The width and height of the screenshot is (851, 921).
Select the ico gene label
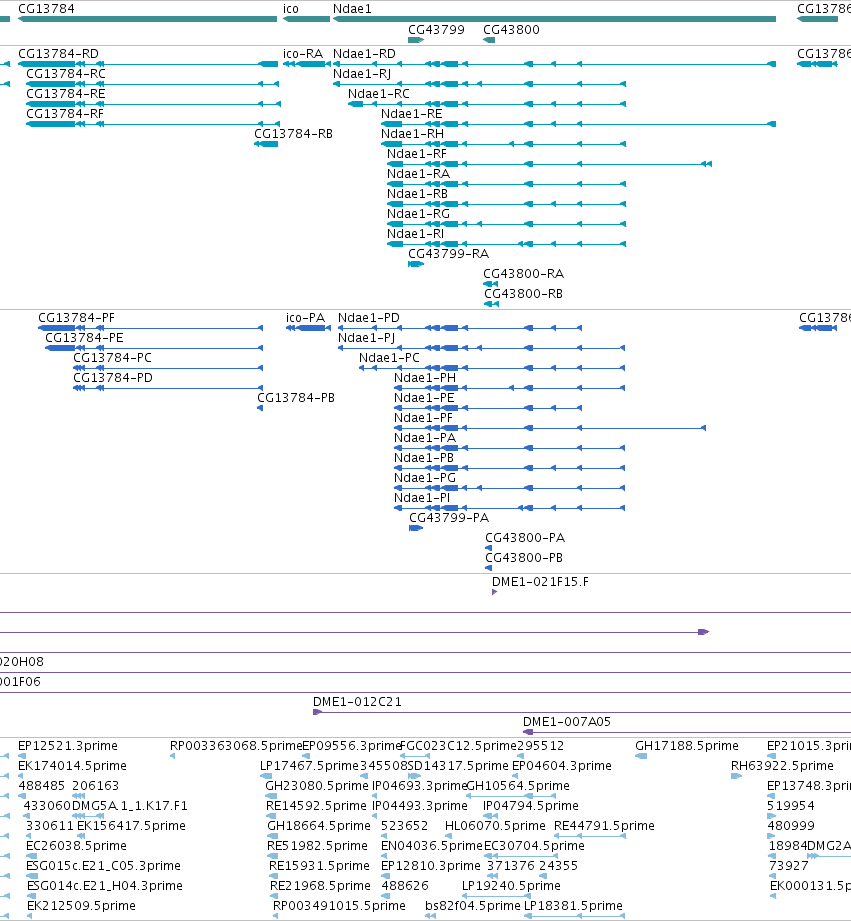point(291,9)
